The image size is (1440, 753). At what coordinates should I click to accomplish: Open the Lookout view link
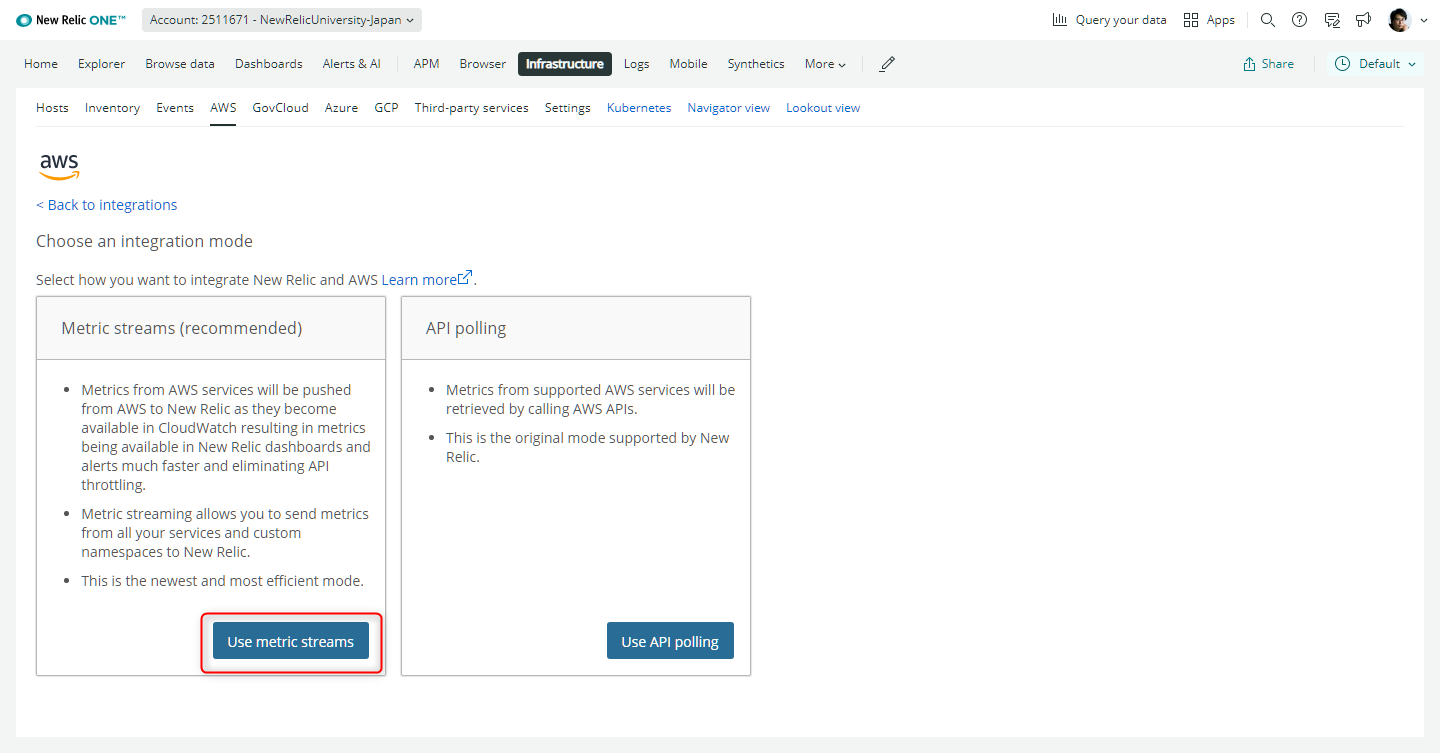click(x=823, y=108)
